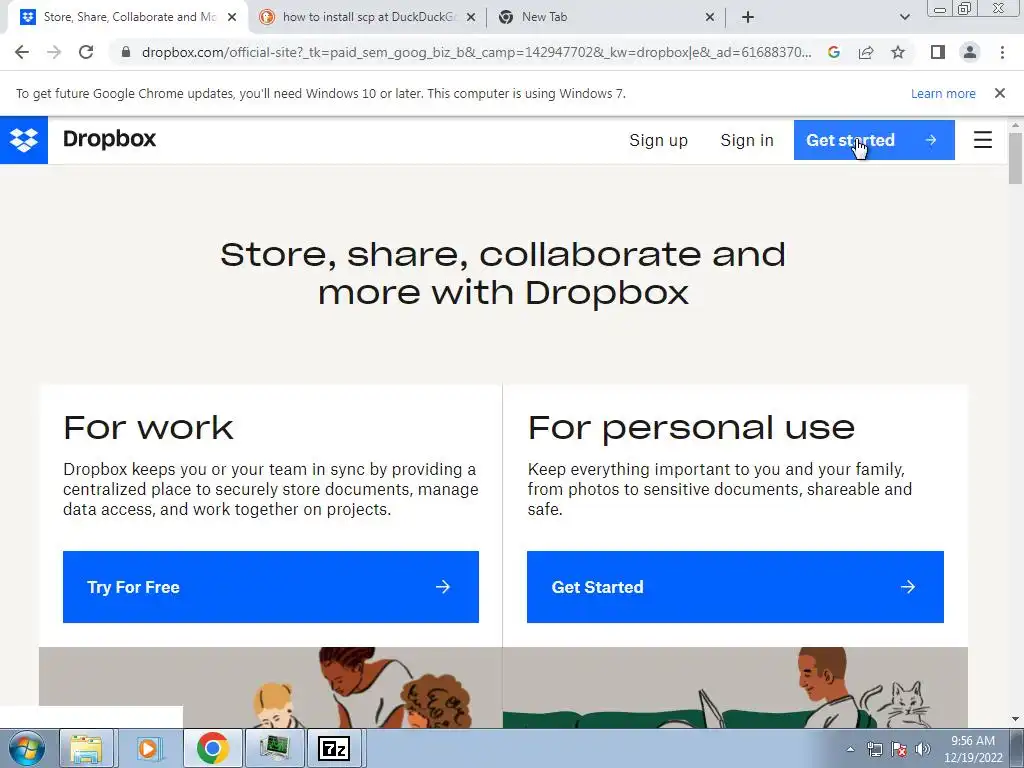Open Windows Explorer from taskbar

[x=86, y=748]
